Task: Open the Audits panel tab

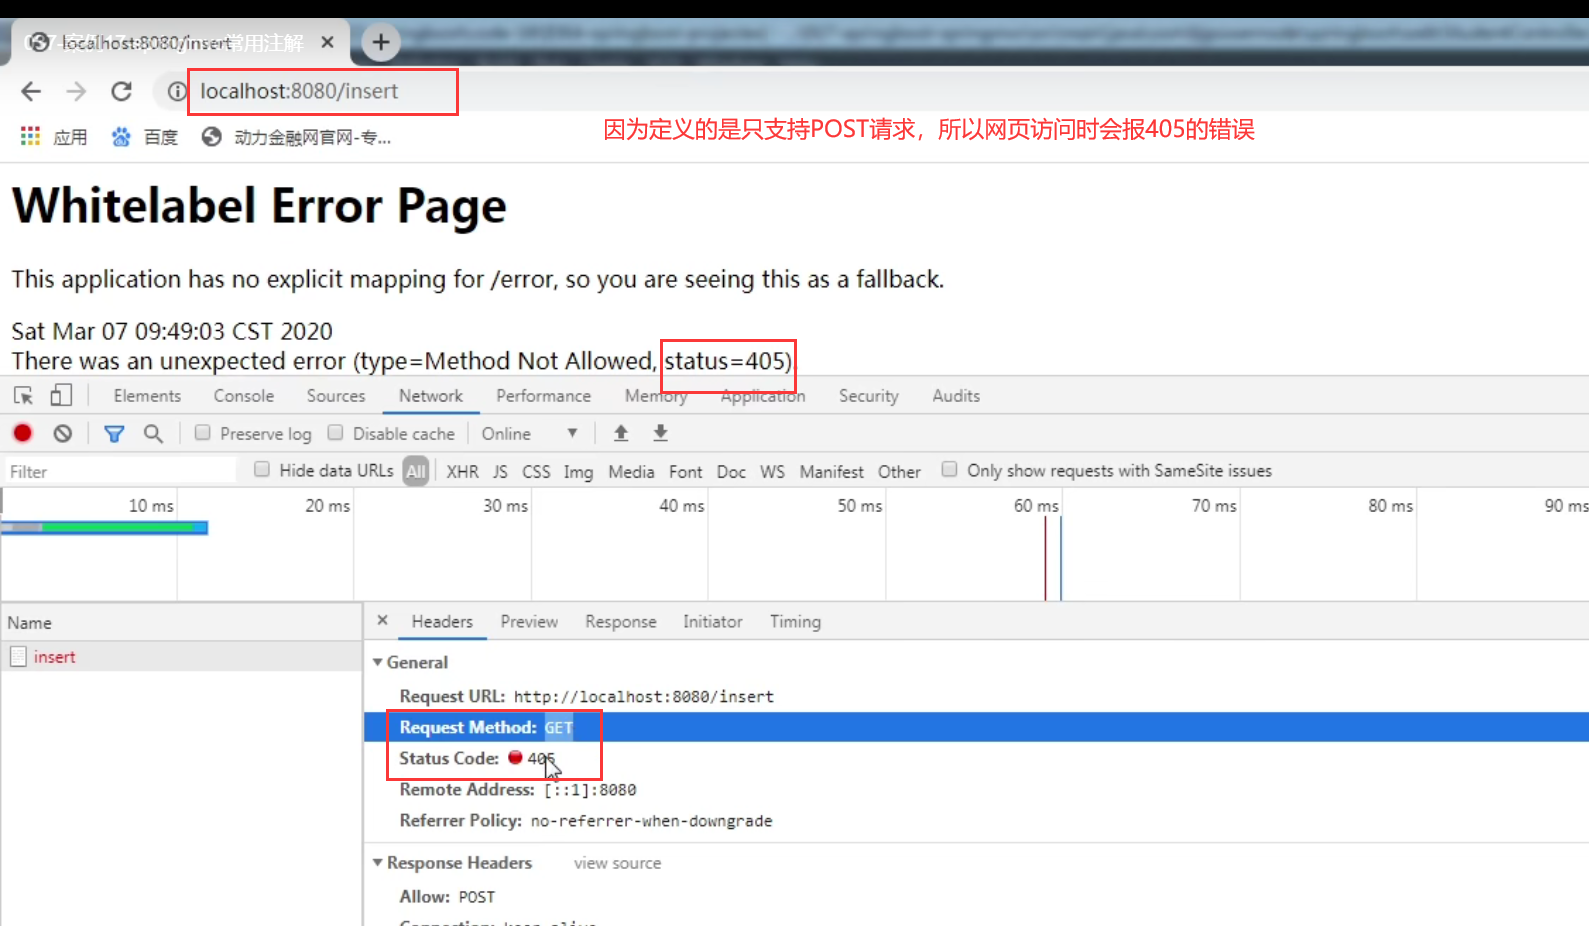Action: pos(956,396)
